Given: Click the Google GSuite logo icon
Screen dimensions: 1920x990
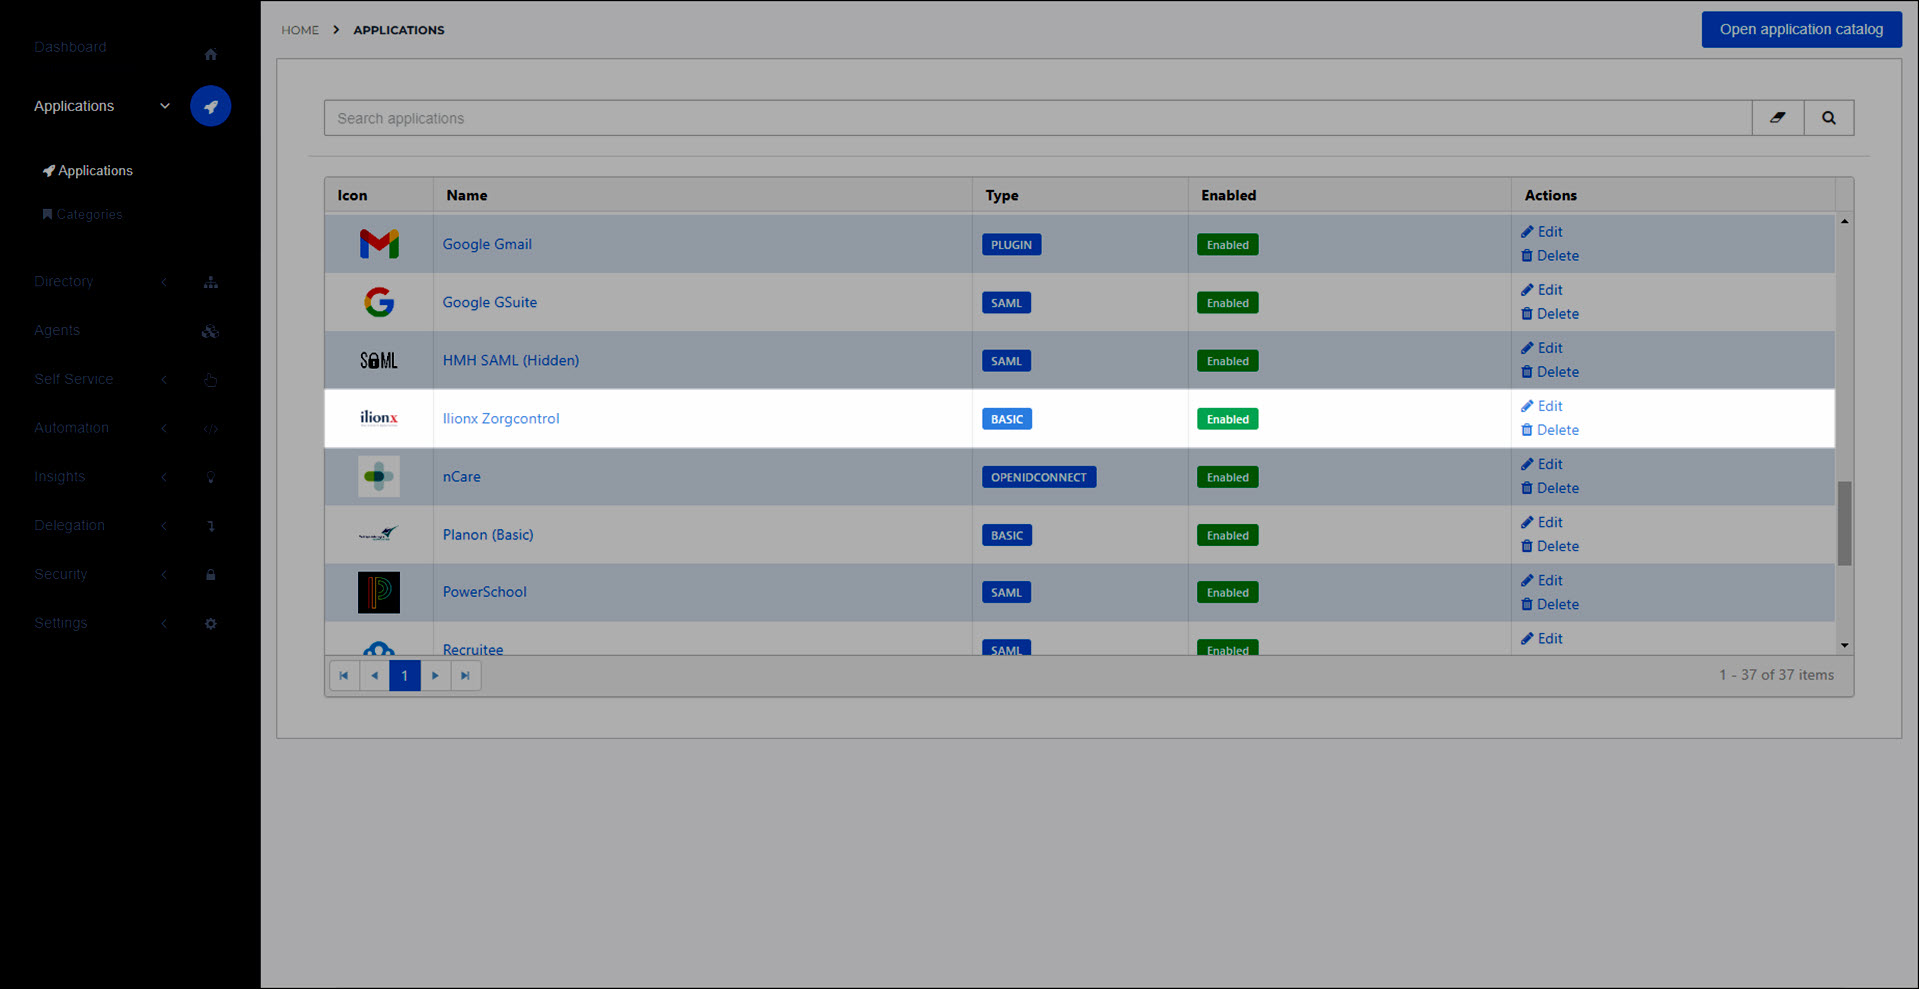Looking at the screenshot, I should (x=379, y=302).
